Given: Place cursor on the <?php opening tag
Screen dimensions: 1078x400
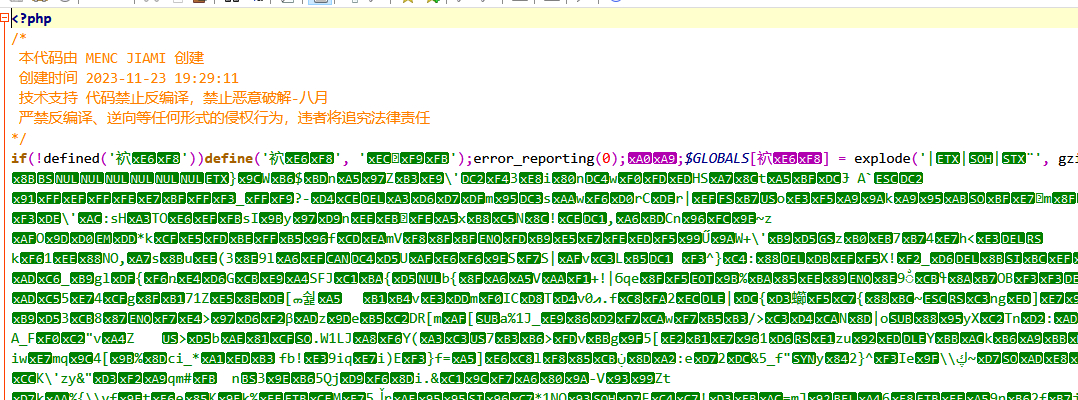Looking at the screenshot, I should coord(32,19).
